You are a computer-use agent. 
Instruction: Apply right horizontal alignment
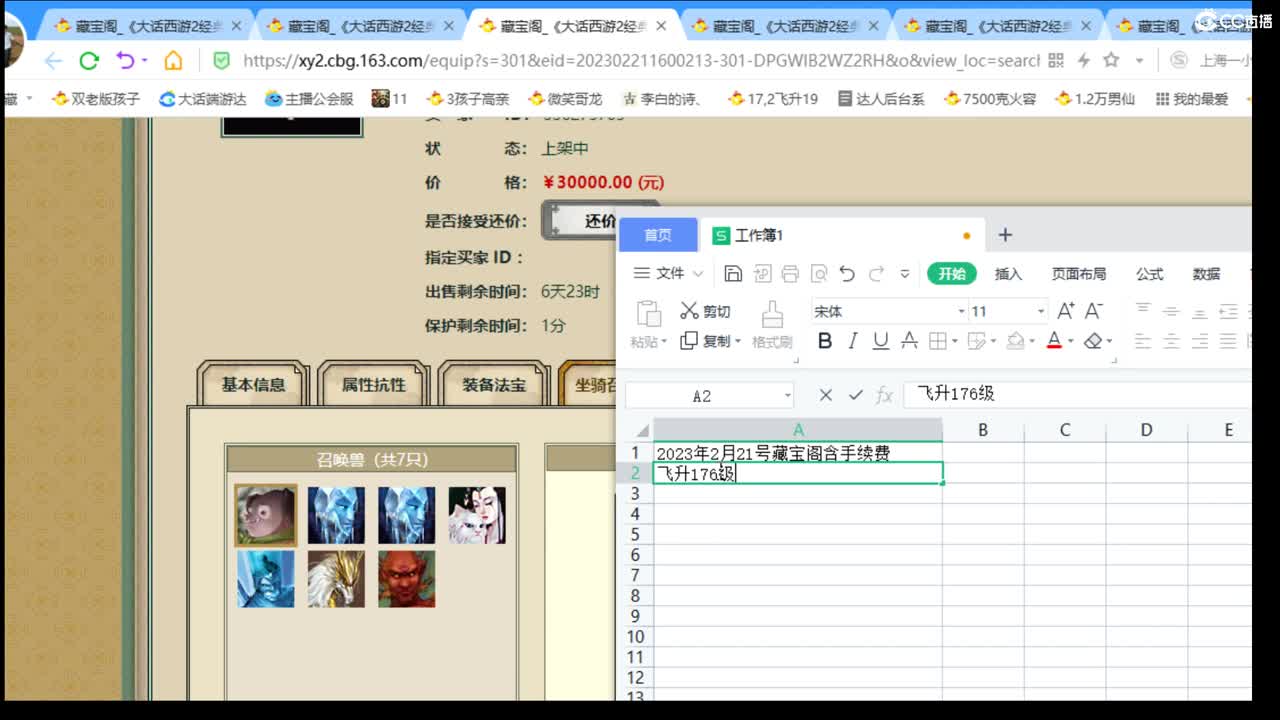point(1200,341)
